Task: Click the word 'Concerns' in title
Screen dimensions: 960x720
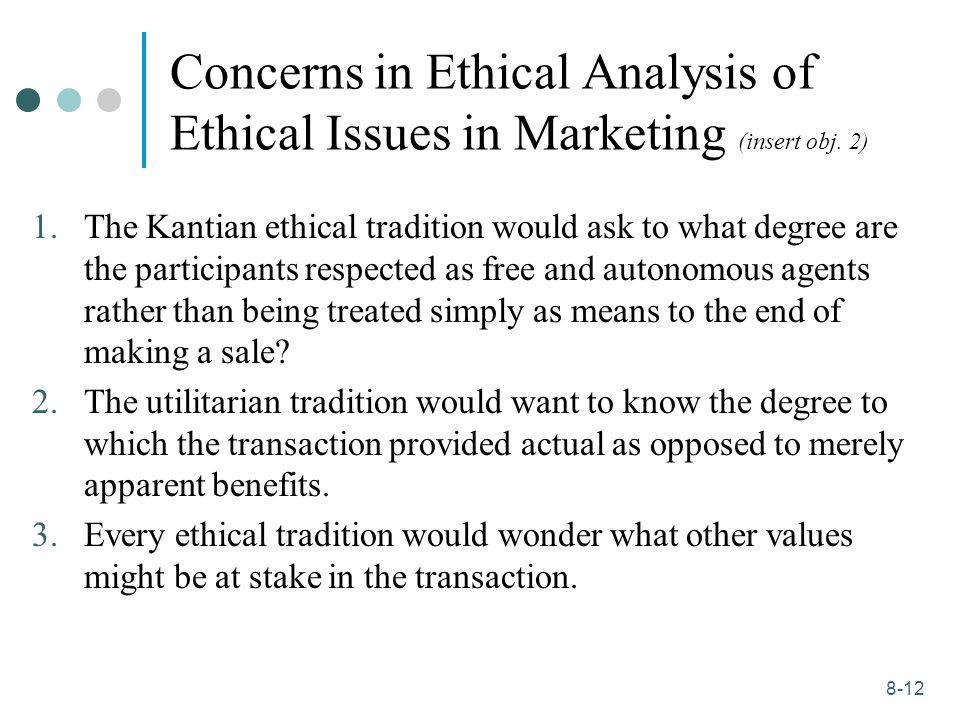Action: [x=267, y=72]
